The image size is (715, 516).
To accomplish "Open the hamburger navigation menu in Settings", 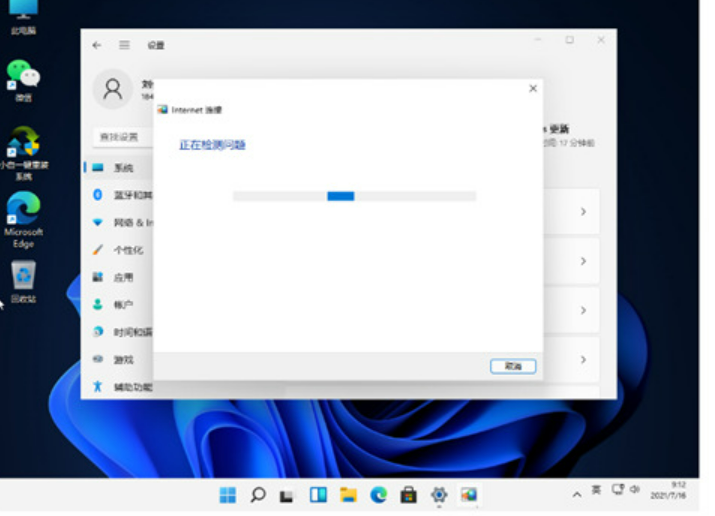I will pos(125,45).
